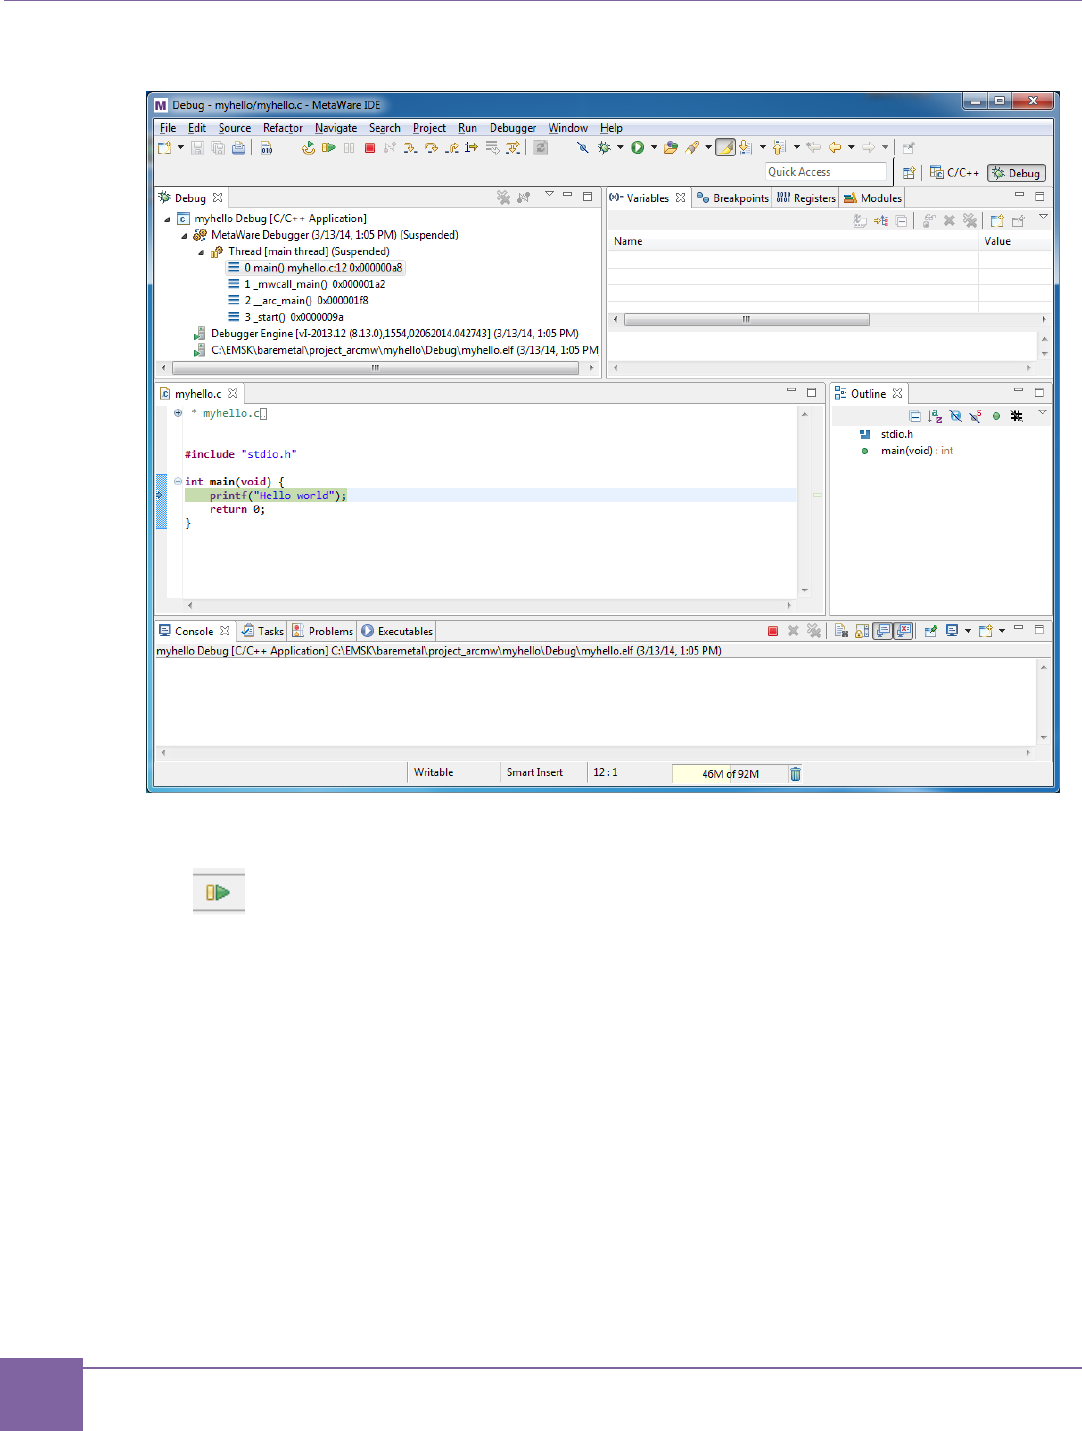Click the Open Perspective icon
This screenshot has height=1431, width=1082.
[x=909, y=172]
